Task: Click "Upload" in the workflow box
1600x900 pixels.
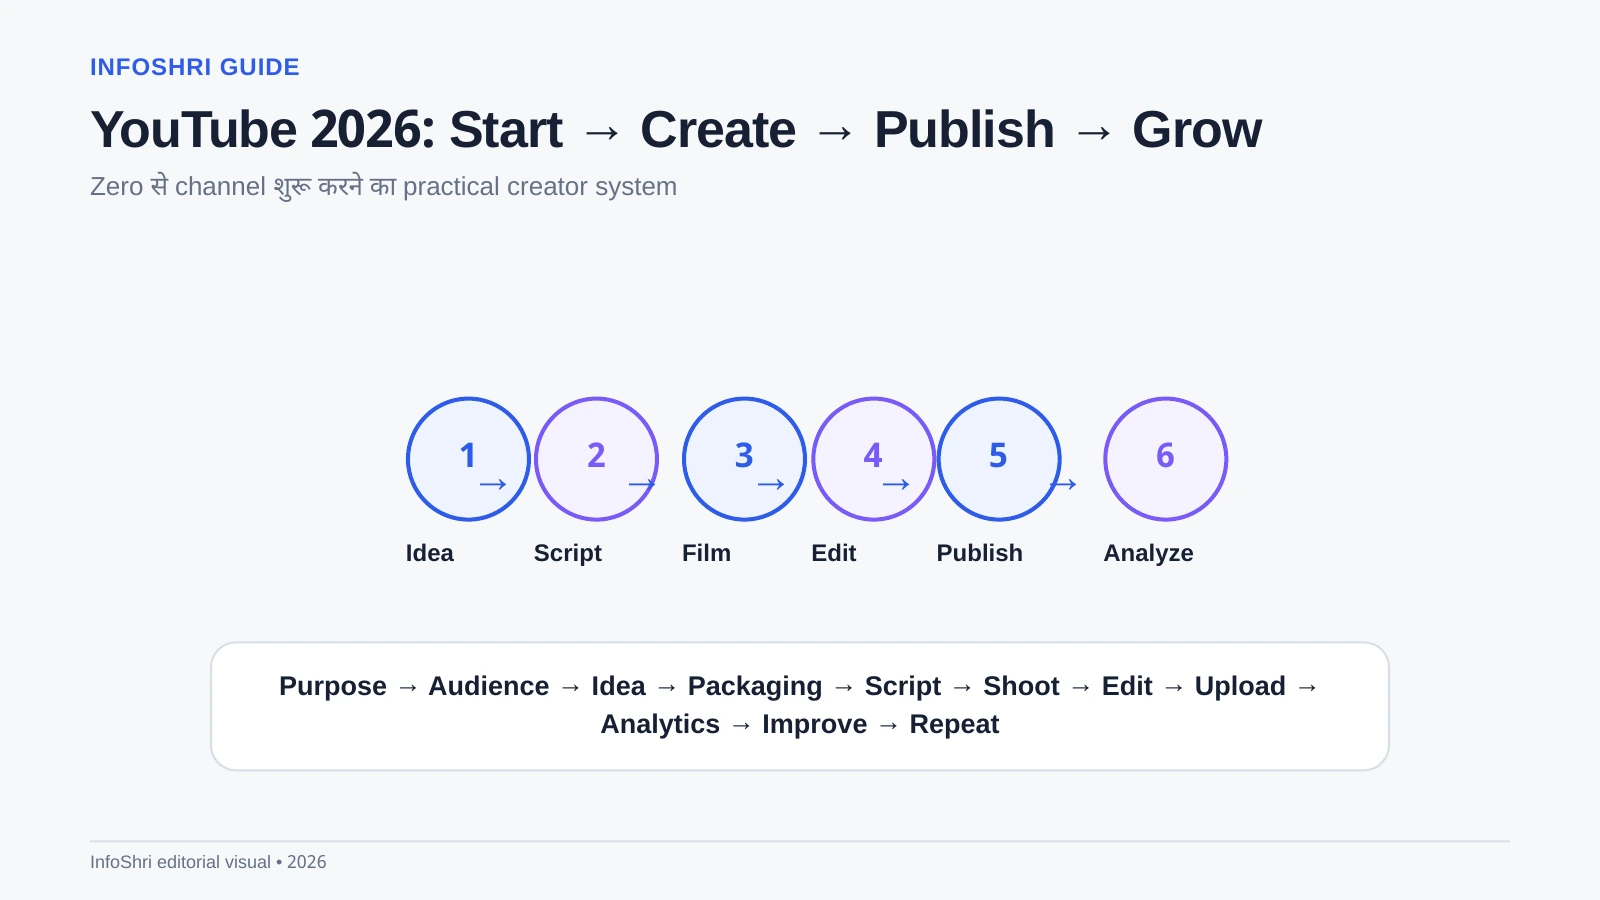Action: coord(1240,686)
